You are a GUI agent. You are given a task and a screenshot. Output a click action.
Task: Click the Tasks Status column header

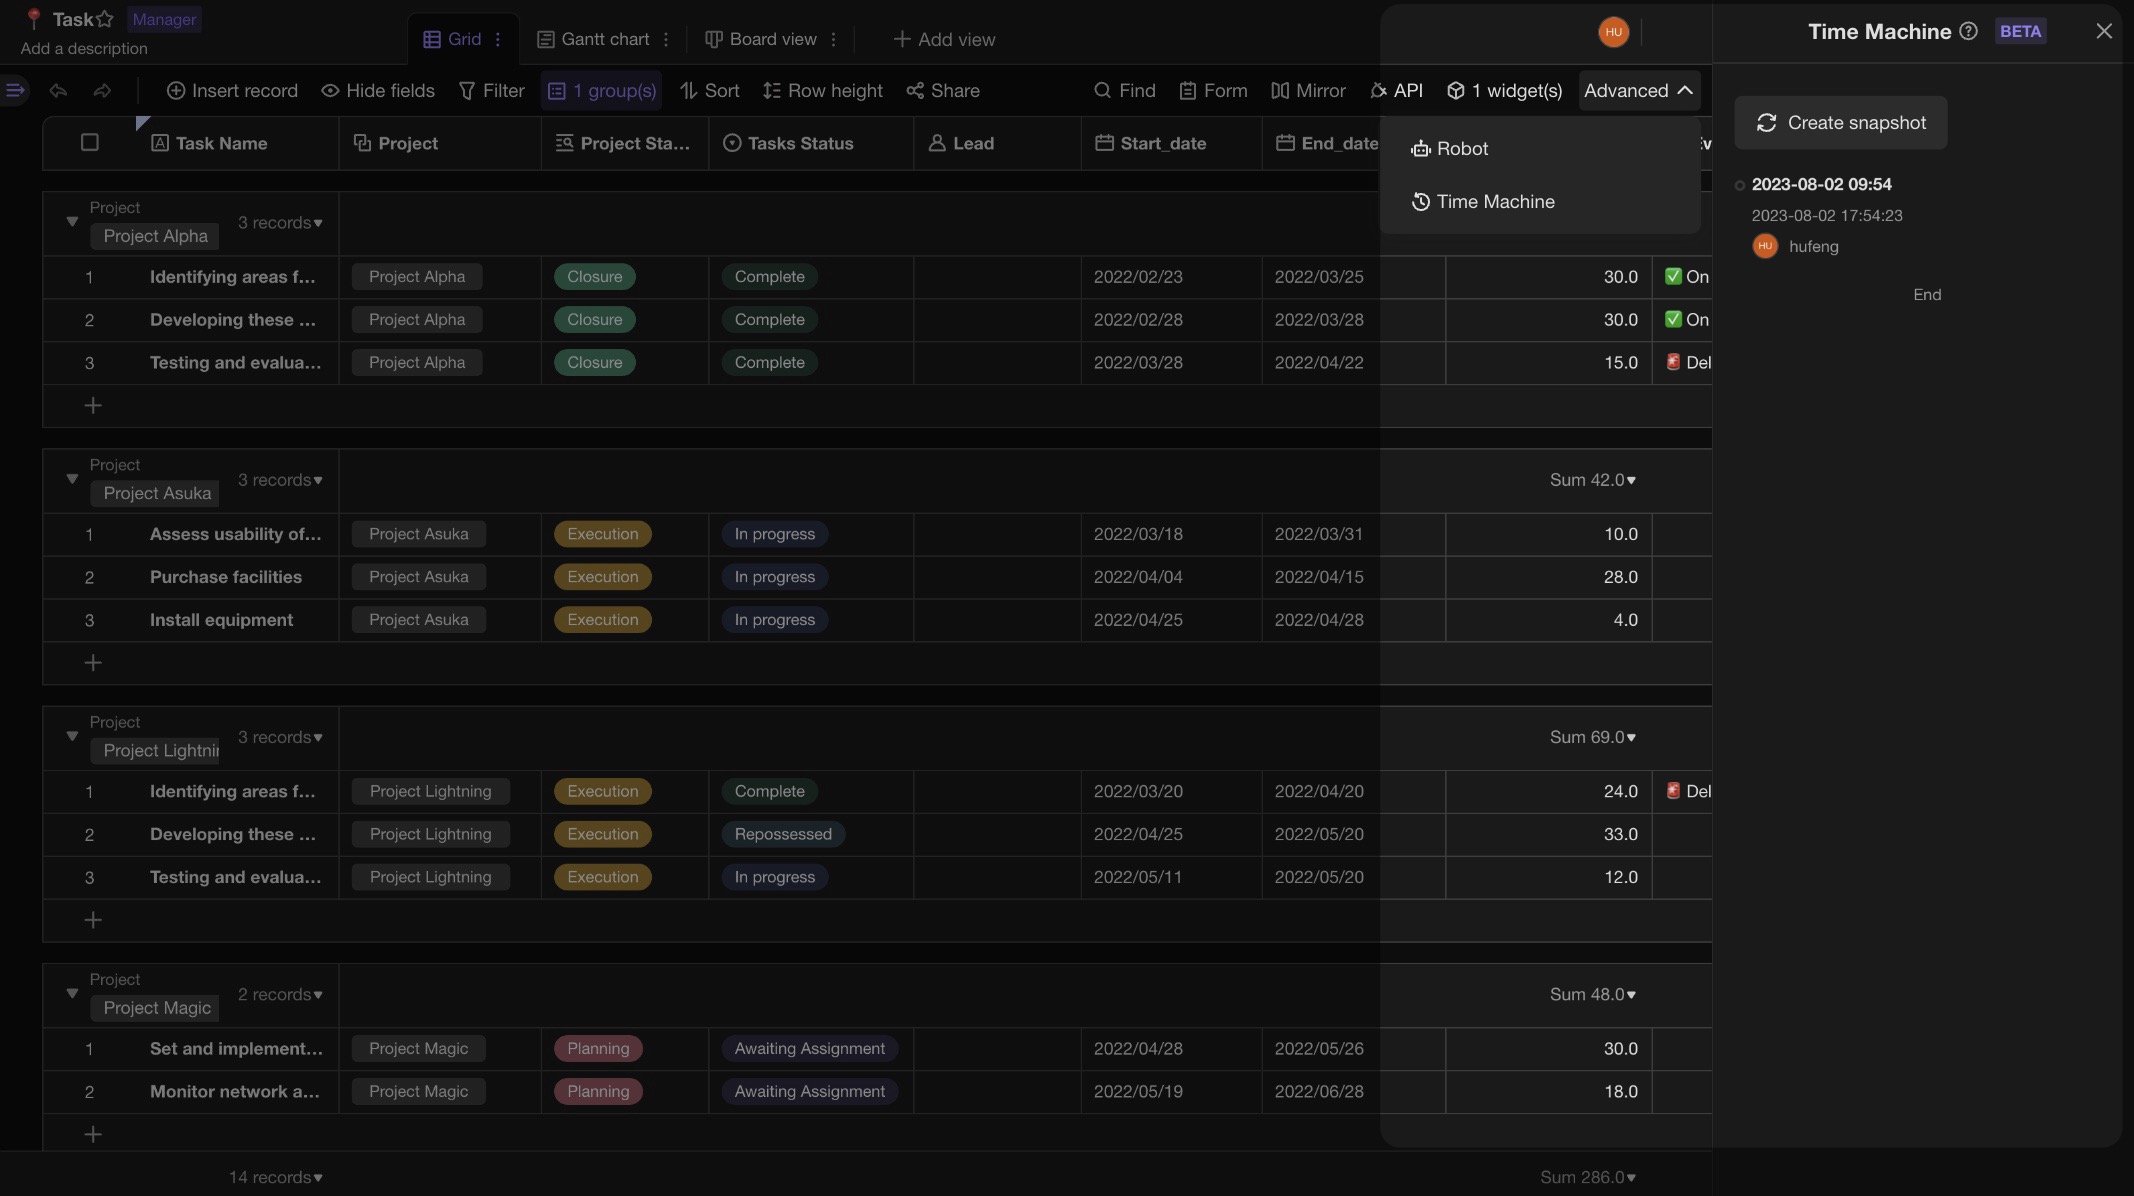811,144
